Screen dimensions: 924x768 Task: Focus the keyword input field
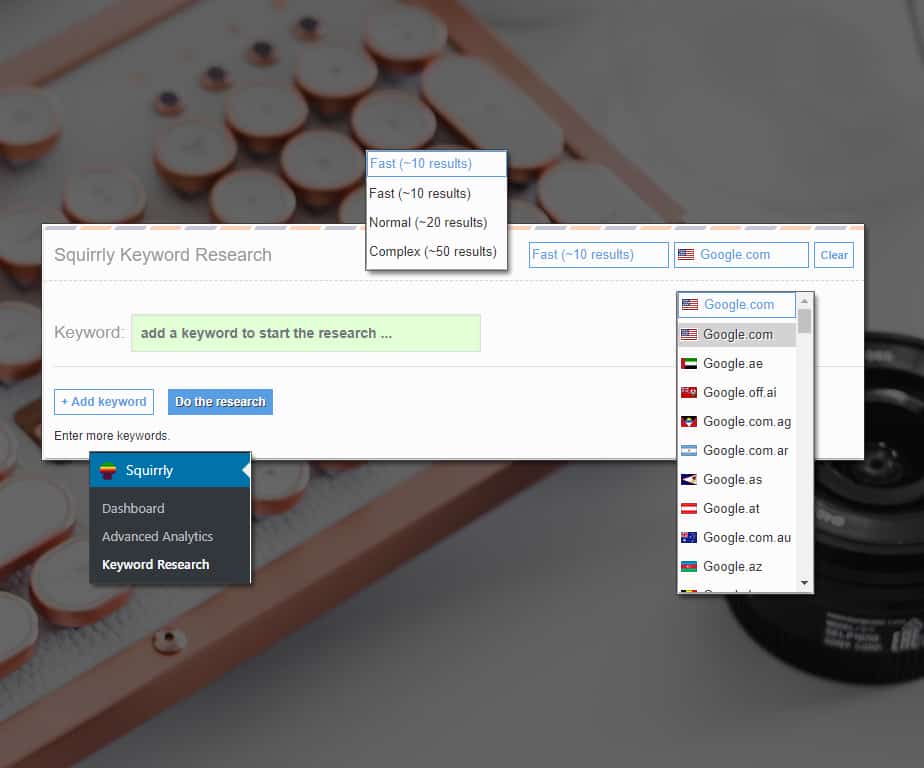pos(306,333)
